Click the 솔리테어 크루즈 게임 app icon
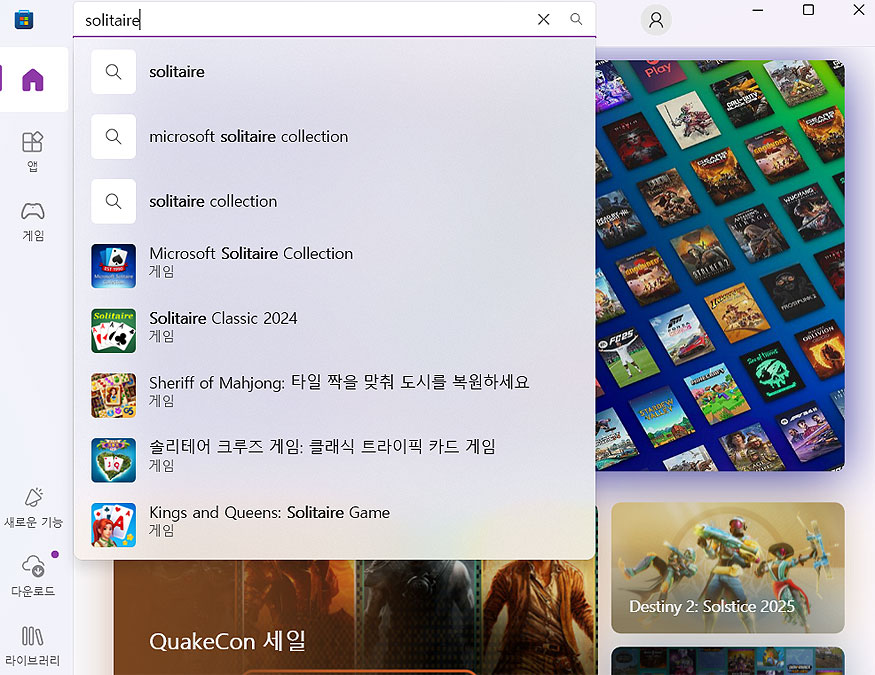 tap(113, 460)
